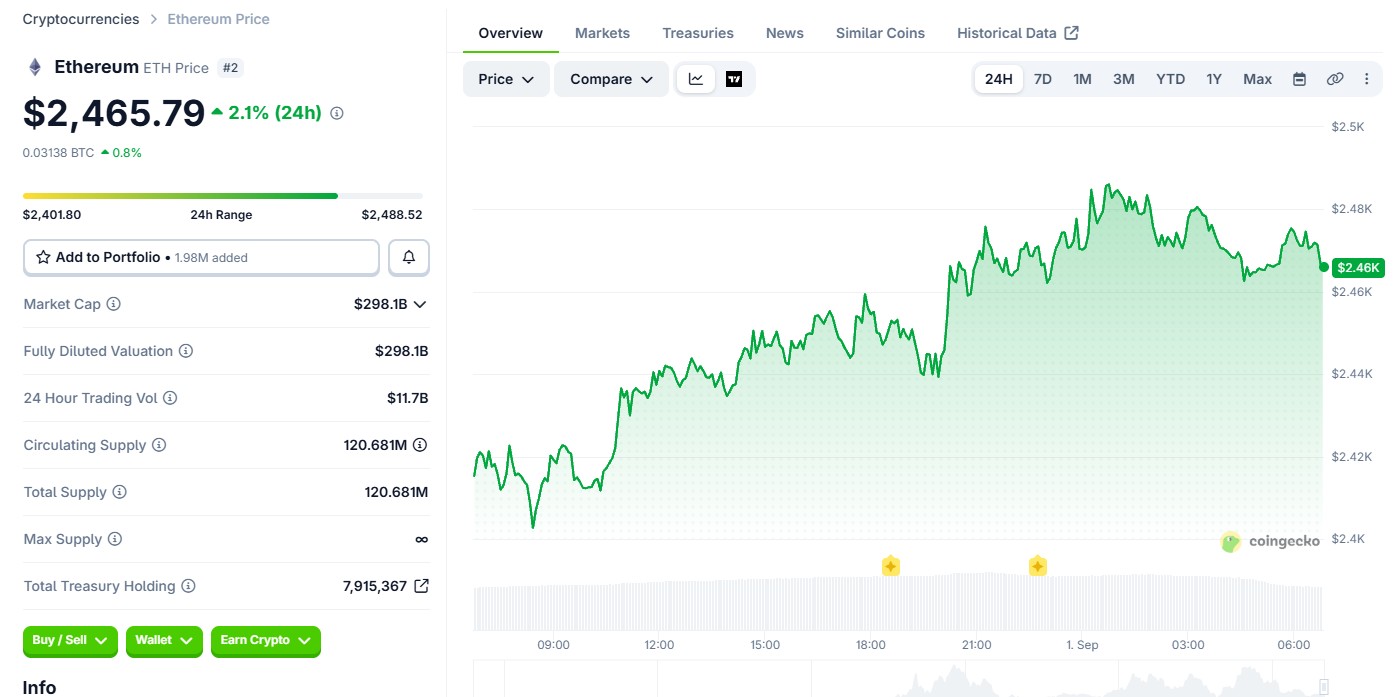Click the chart link share icon
The height and width of the screenshot is (697, 1395).
click(1335, 79)
